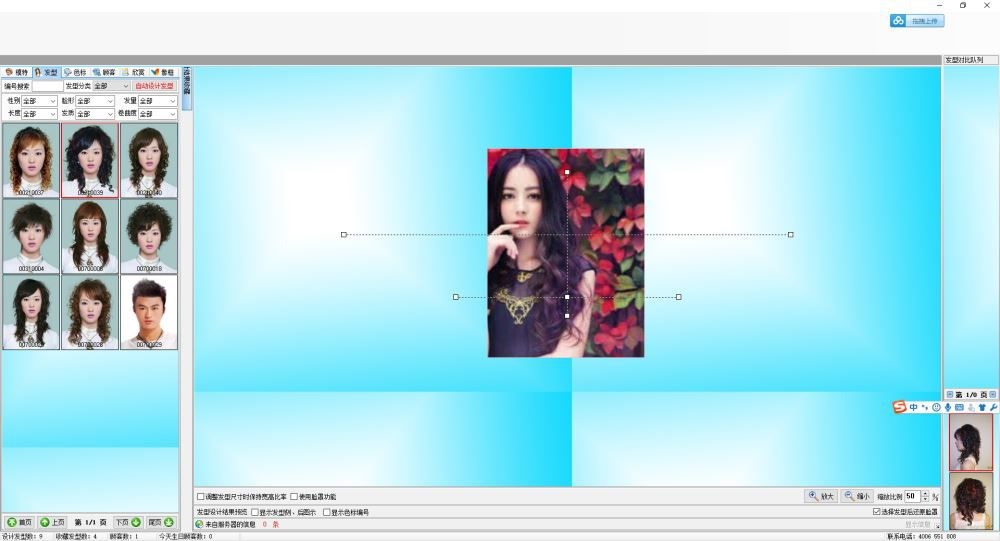Image resolution: width=1000 pixels, height=541 pixels.
Task: Click next page icon in comparison queue pager
Action: 992,395
